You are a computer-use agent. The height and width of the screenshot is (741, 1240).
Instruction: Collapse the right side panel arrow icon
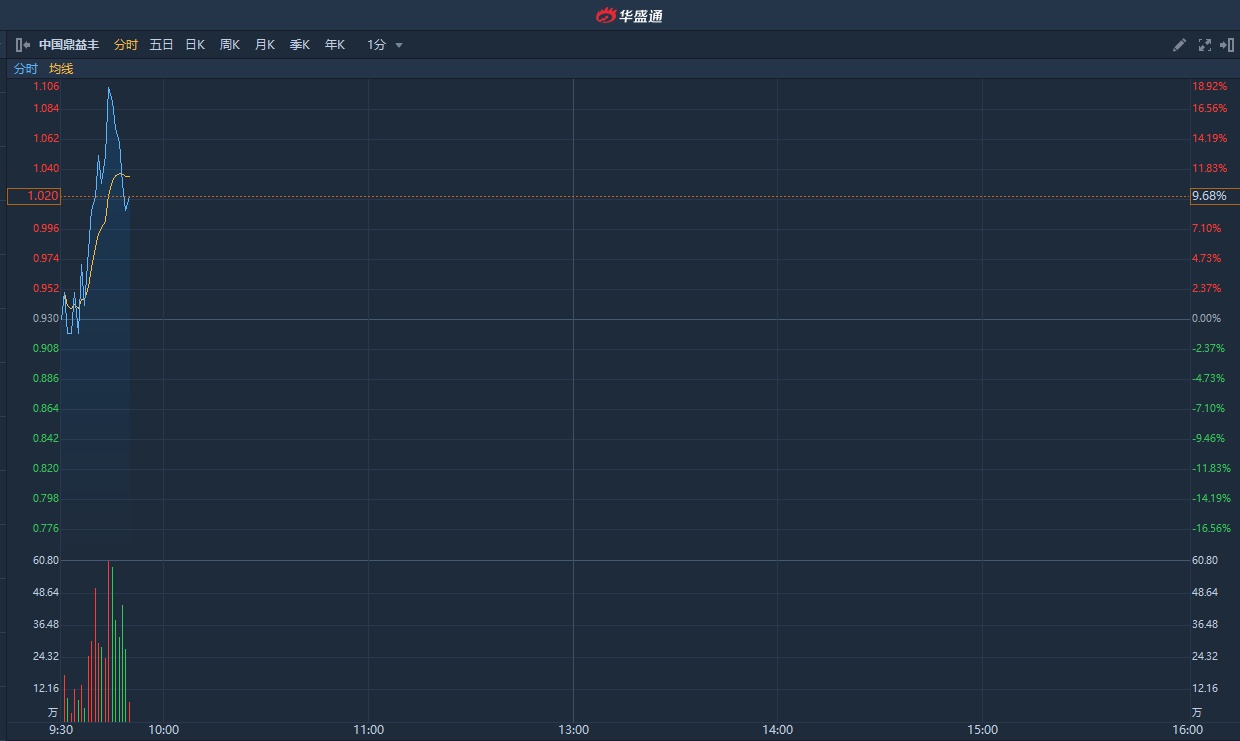tap(1227, 45)
